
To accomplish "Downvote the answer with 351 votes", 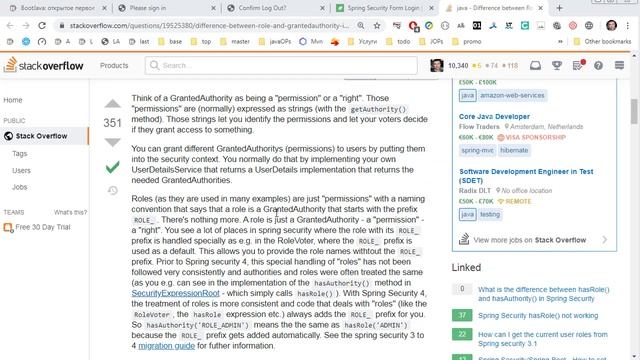I will 112,142.
